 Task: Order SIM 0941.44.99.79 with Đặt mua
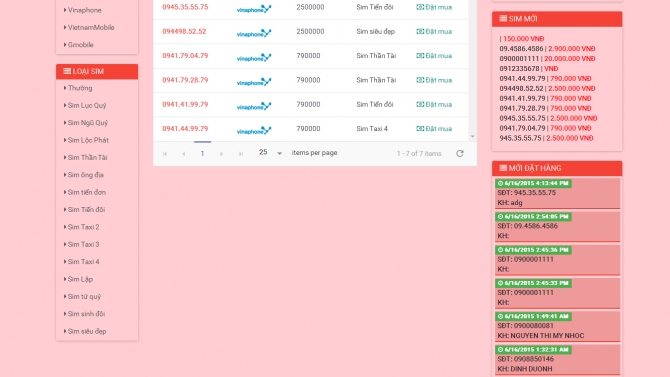pyautogui.click(x=434, y=129)
